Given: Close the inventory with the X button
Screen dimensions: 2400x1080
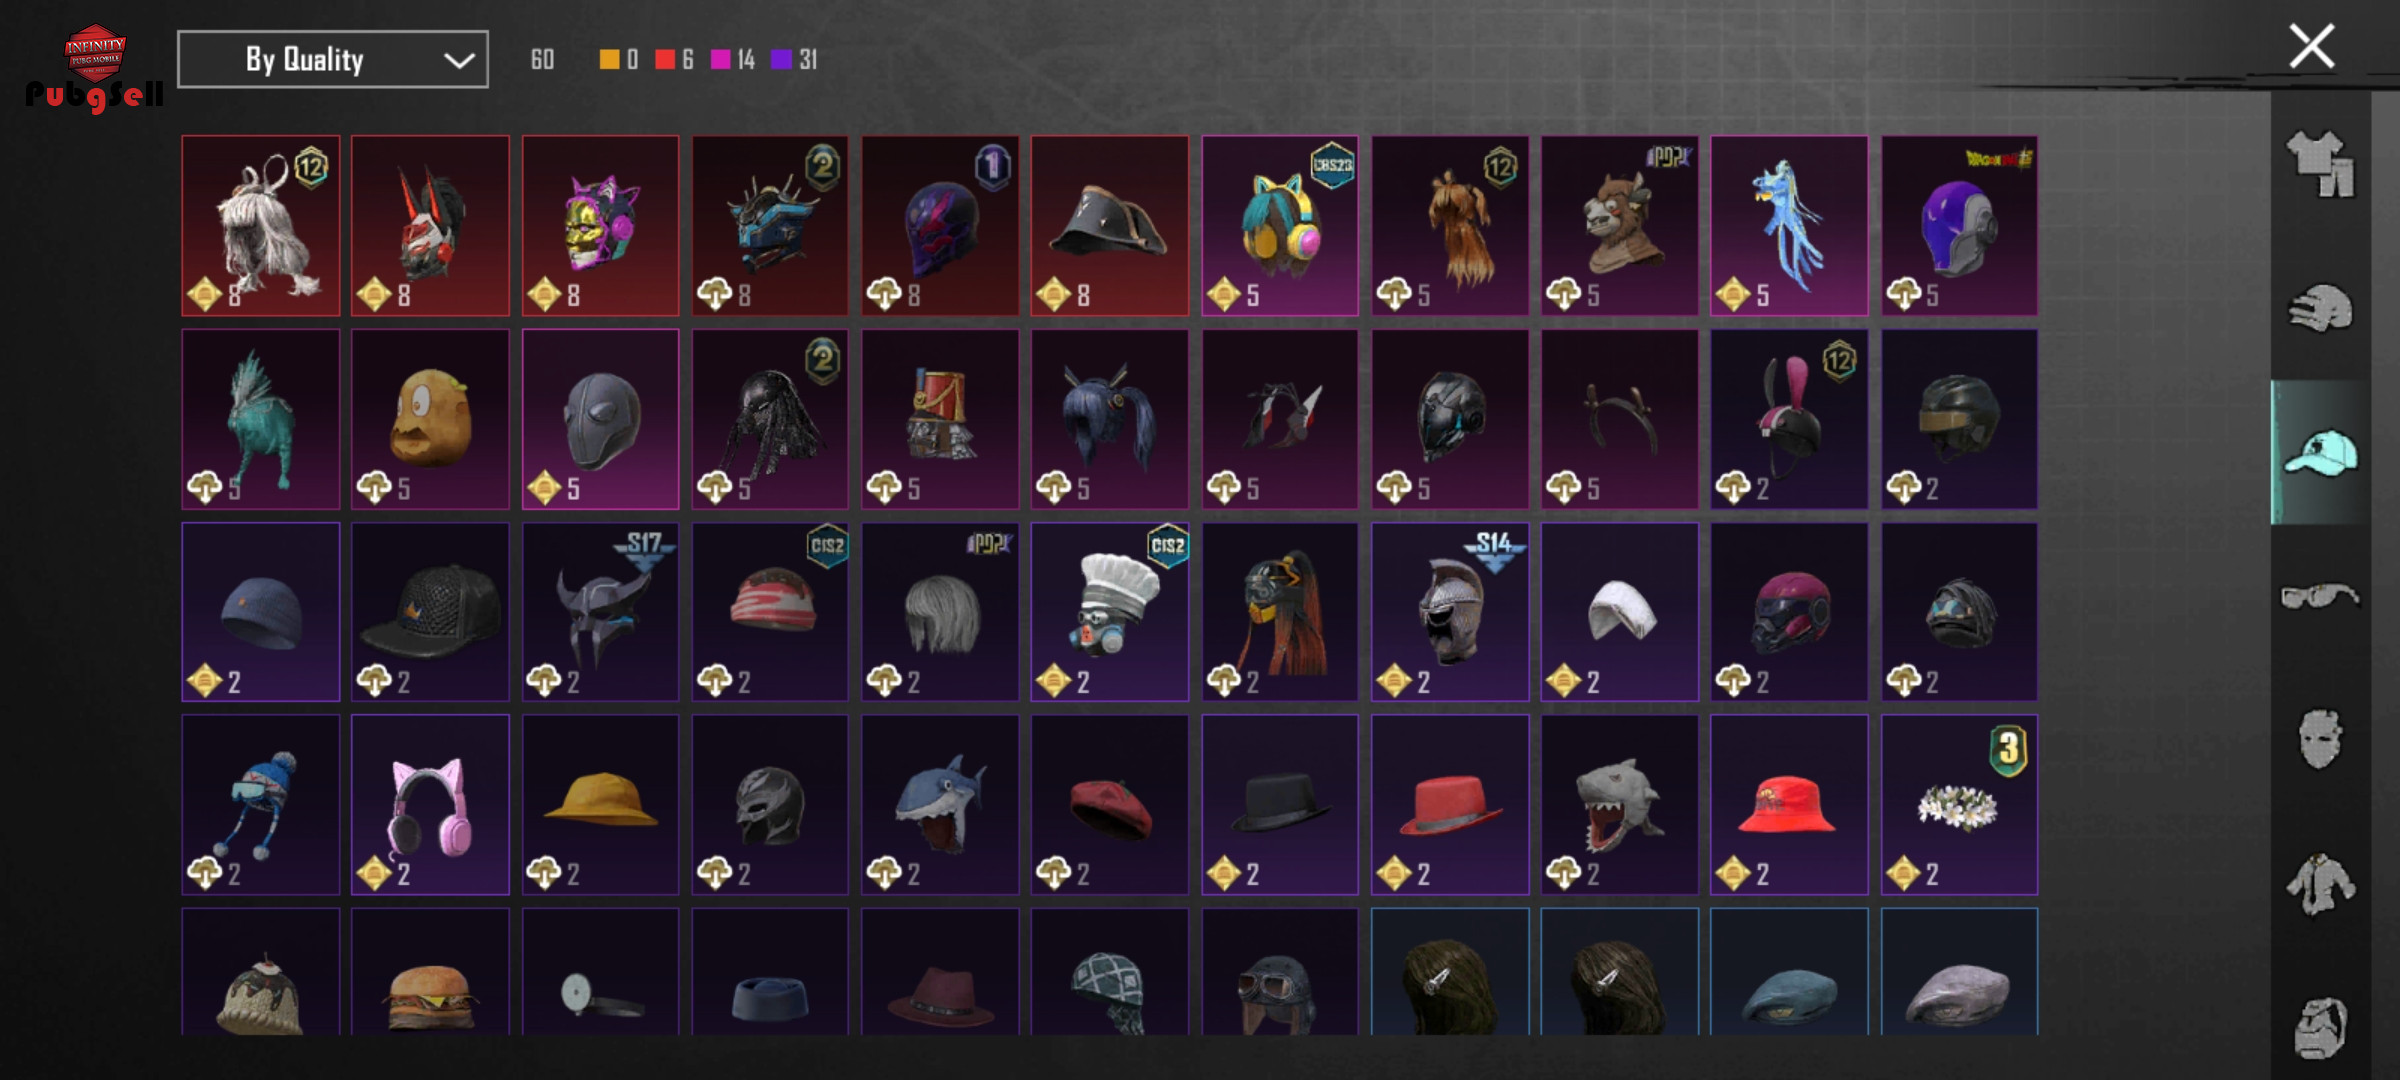Looking at the screenshot, I should click(2312, 46).
